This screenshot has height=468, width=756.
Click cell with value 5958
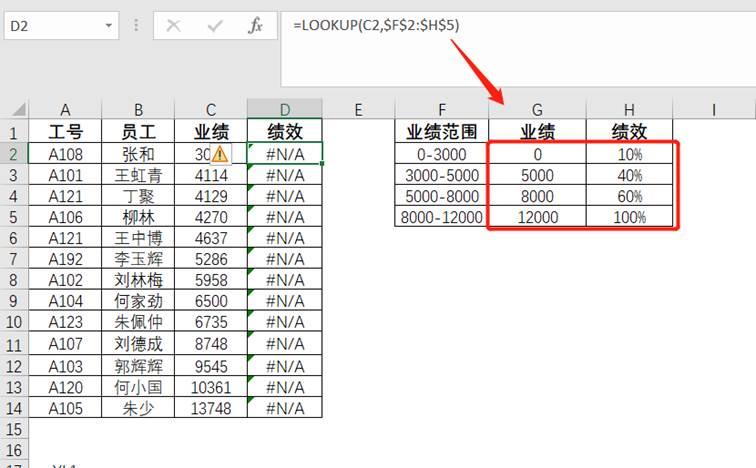pos(211,280)
